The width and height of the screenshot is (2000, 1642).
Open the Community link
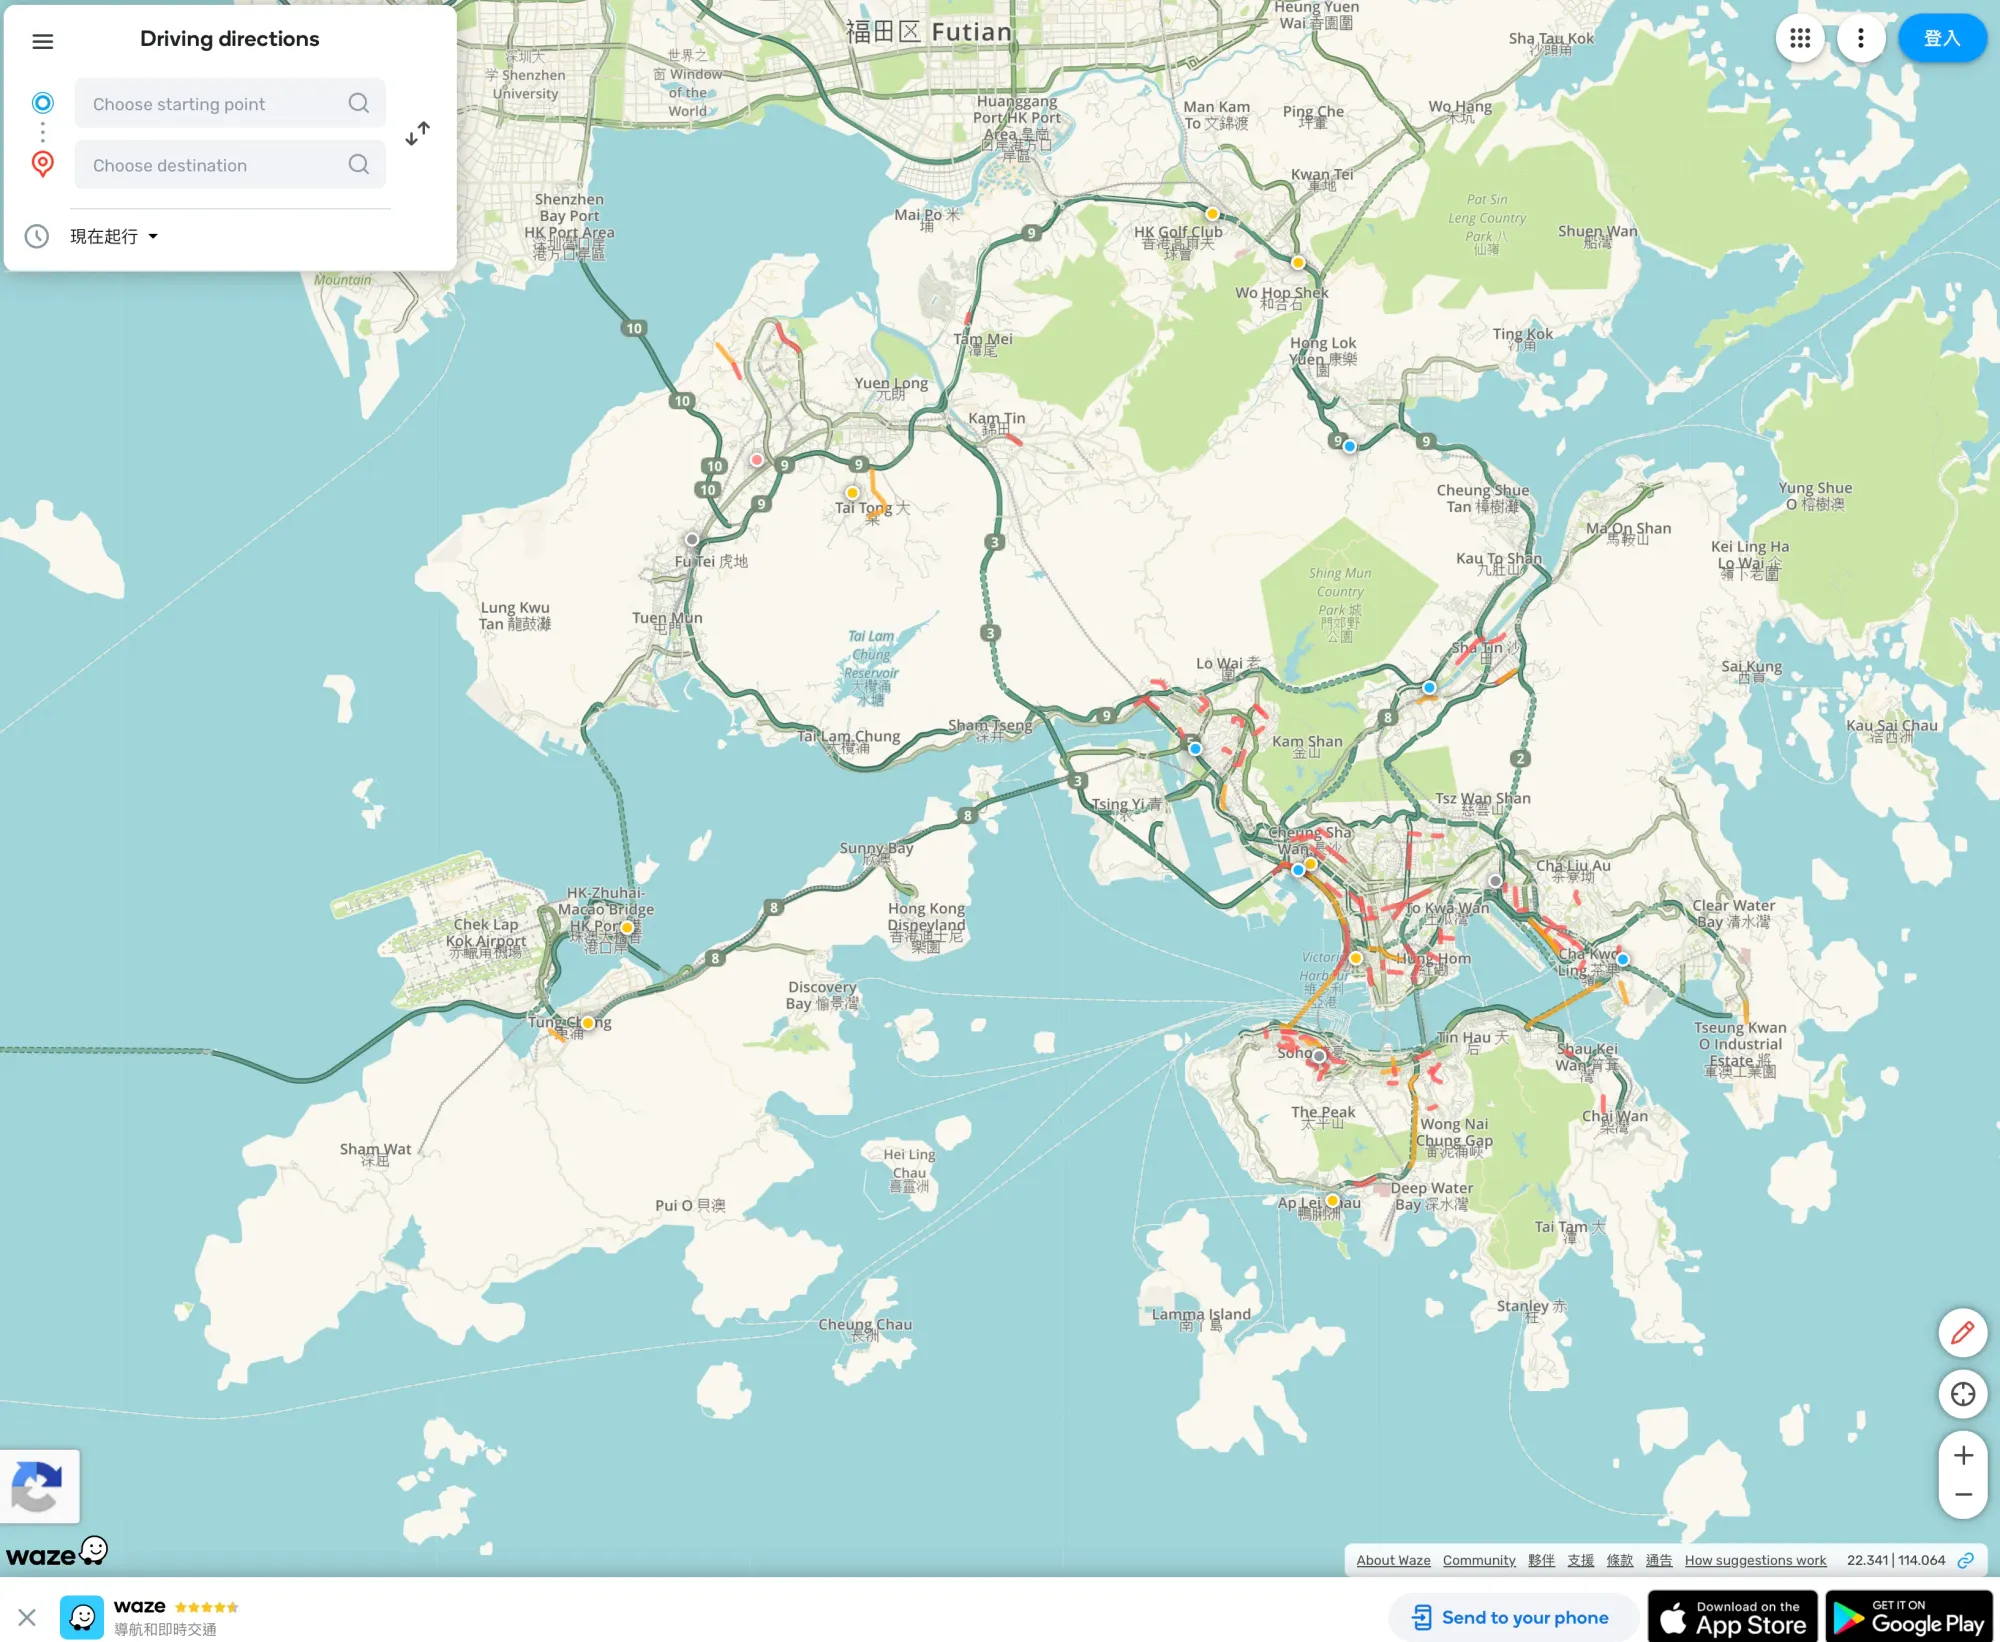[1479, 1560]
